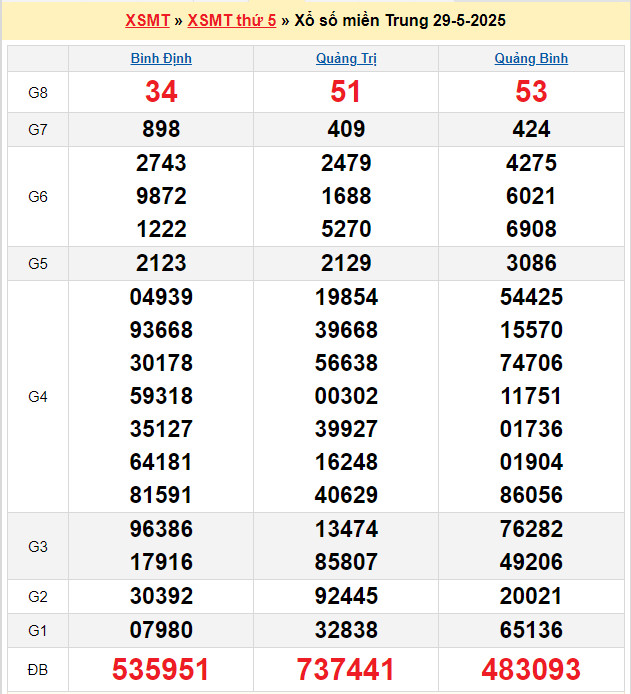The image size is (631, 694).
Task: Open the Bình Định province link
Action: pyautogui.click(x=161, y=58)
